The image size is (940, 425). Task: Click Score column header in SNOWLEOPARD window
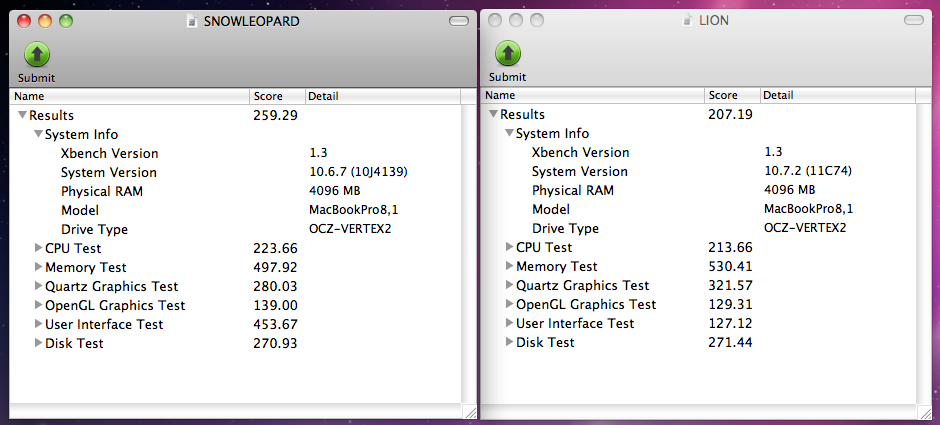(278, 96)
